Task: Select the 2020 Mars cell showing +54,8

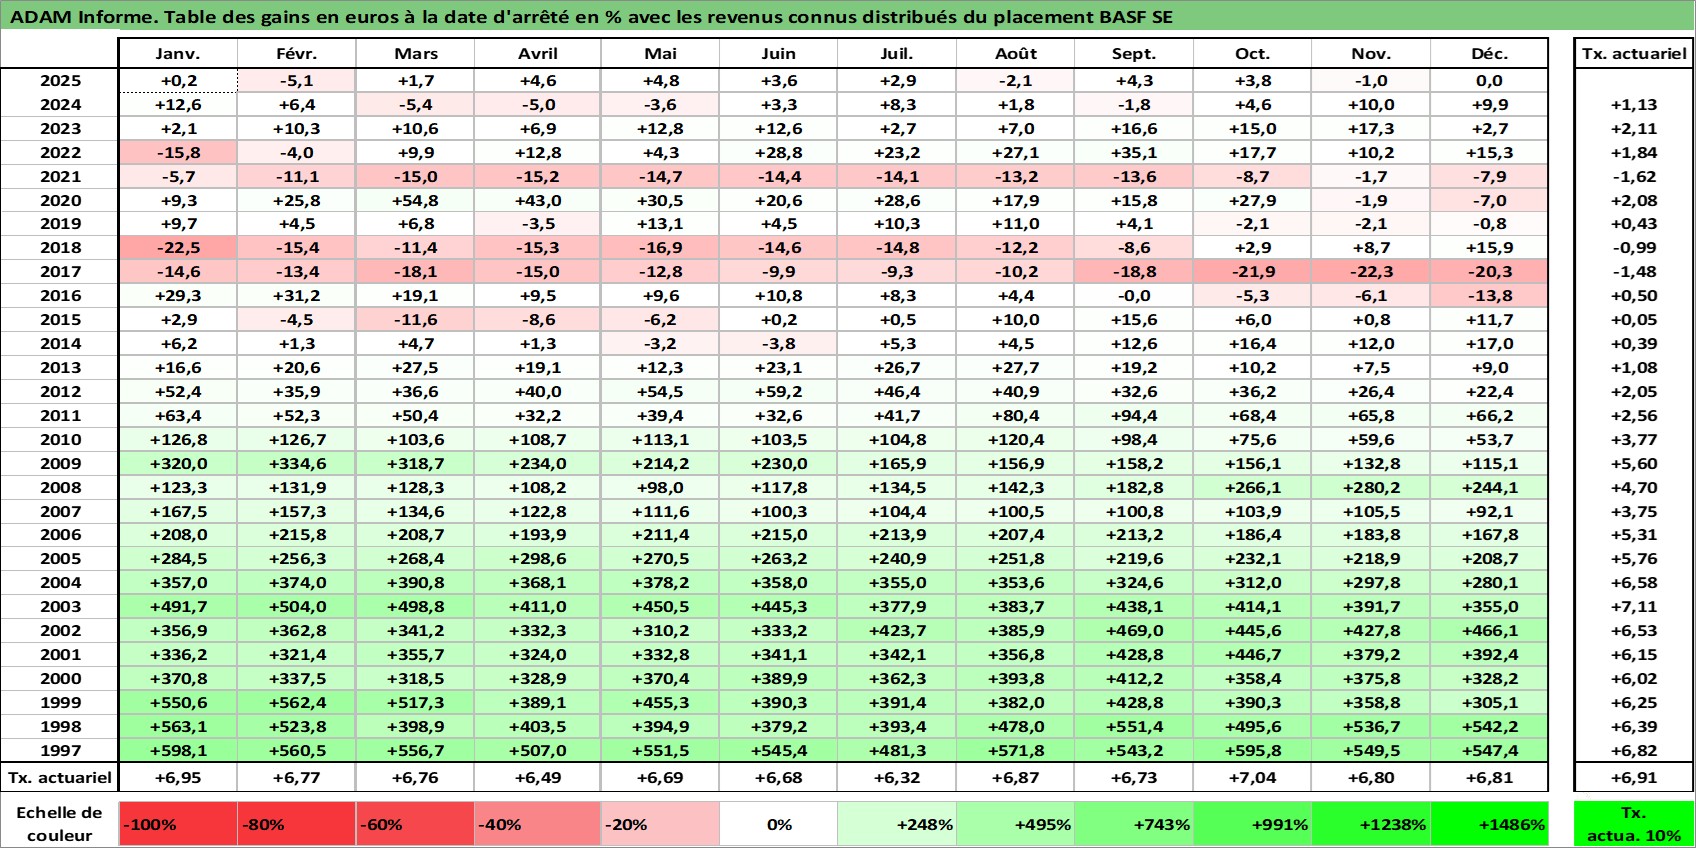Action: tap(416, 200)
